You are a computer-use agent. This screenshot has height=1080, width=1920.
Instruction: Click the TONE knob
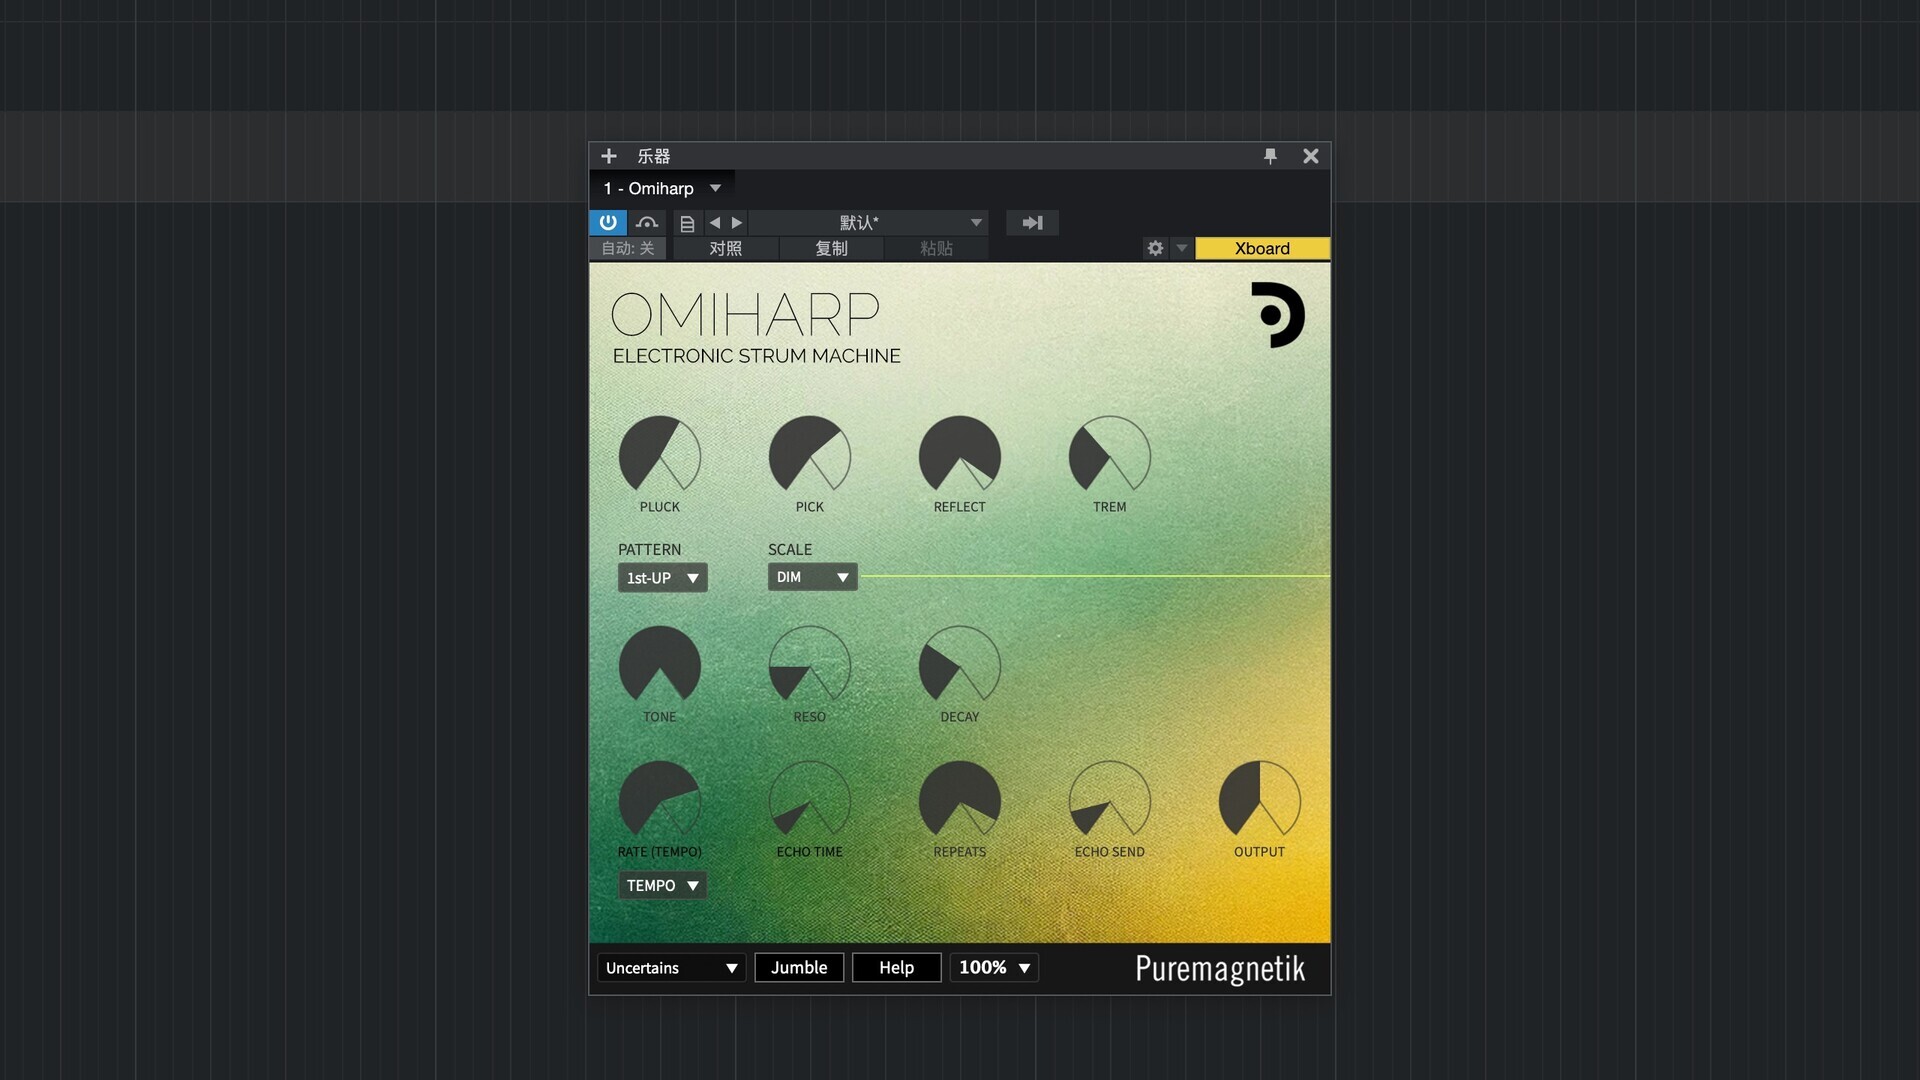[660, 666]
